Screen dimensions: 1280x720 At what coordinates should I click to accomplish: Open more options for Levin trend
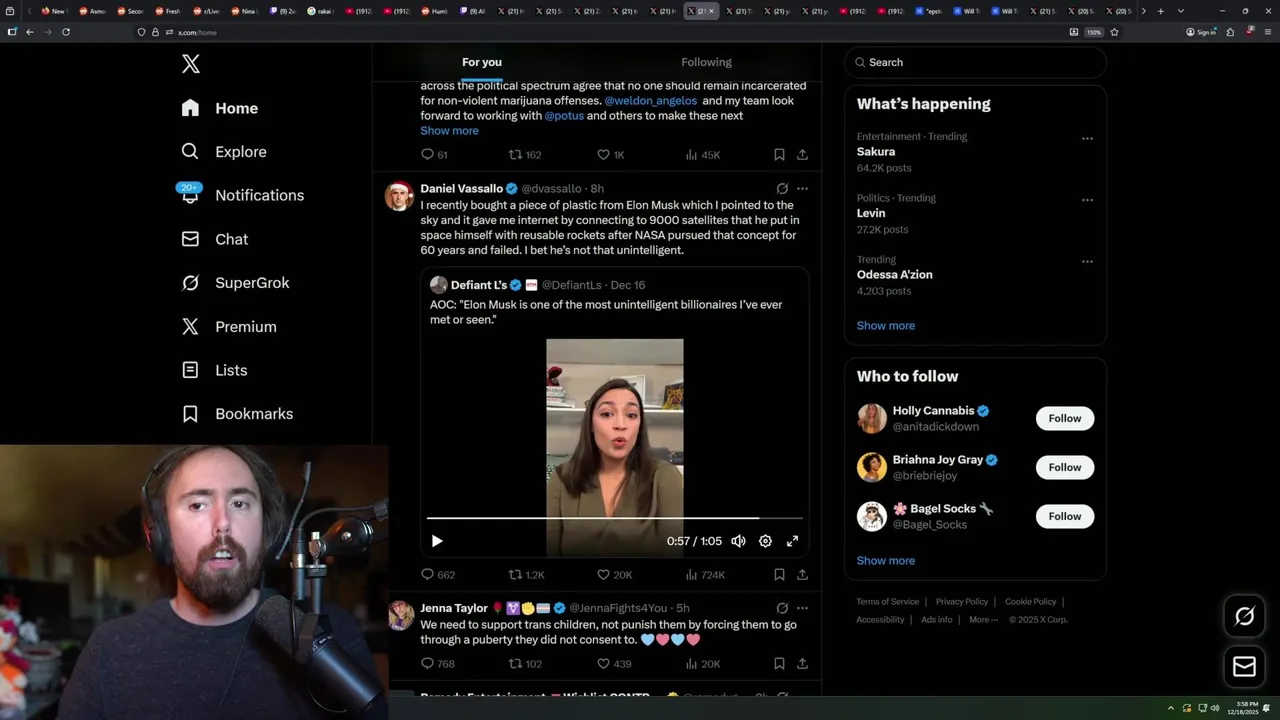pyautogui.click(x=1087, y=199)
